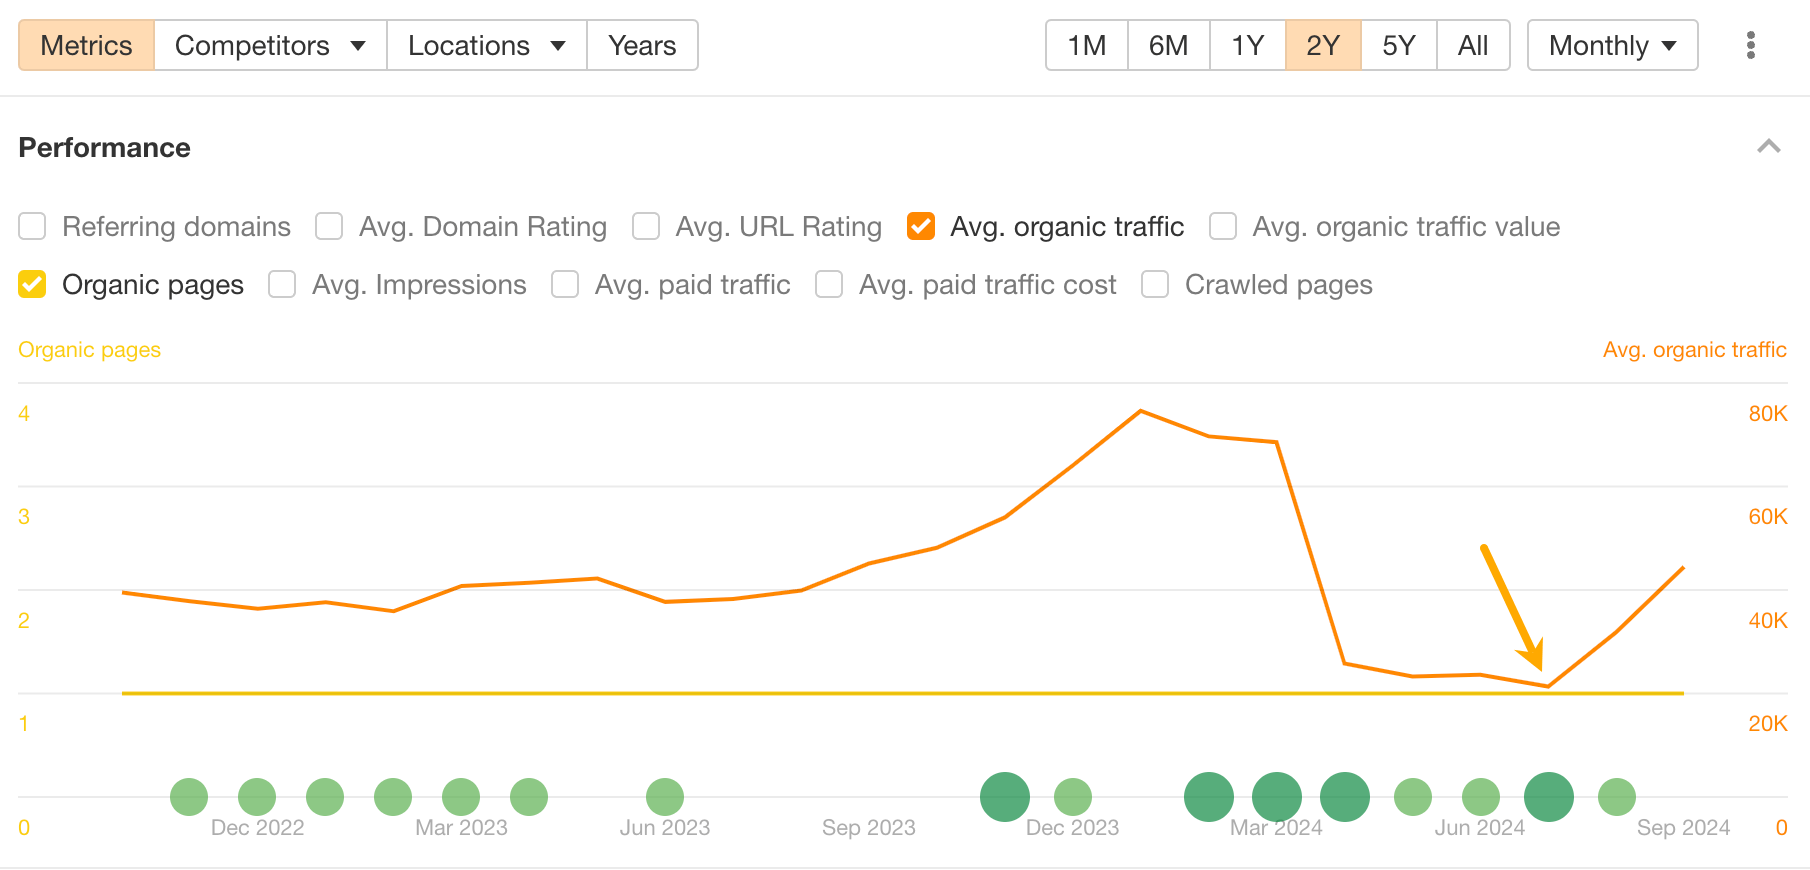Viewport: 1810px width, 870px height.
Task: Select the 5Y time range
Action: click(1398, 45)
